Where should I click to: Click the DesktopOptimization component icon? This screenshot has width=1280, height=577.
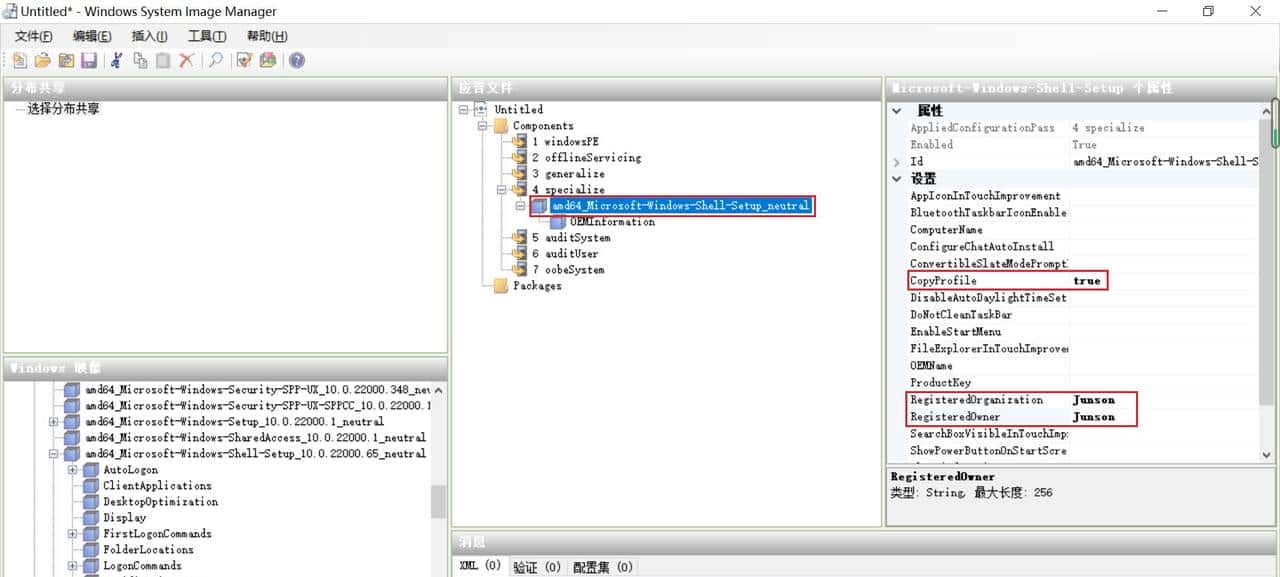[x=91, y=502]
